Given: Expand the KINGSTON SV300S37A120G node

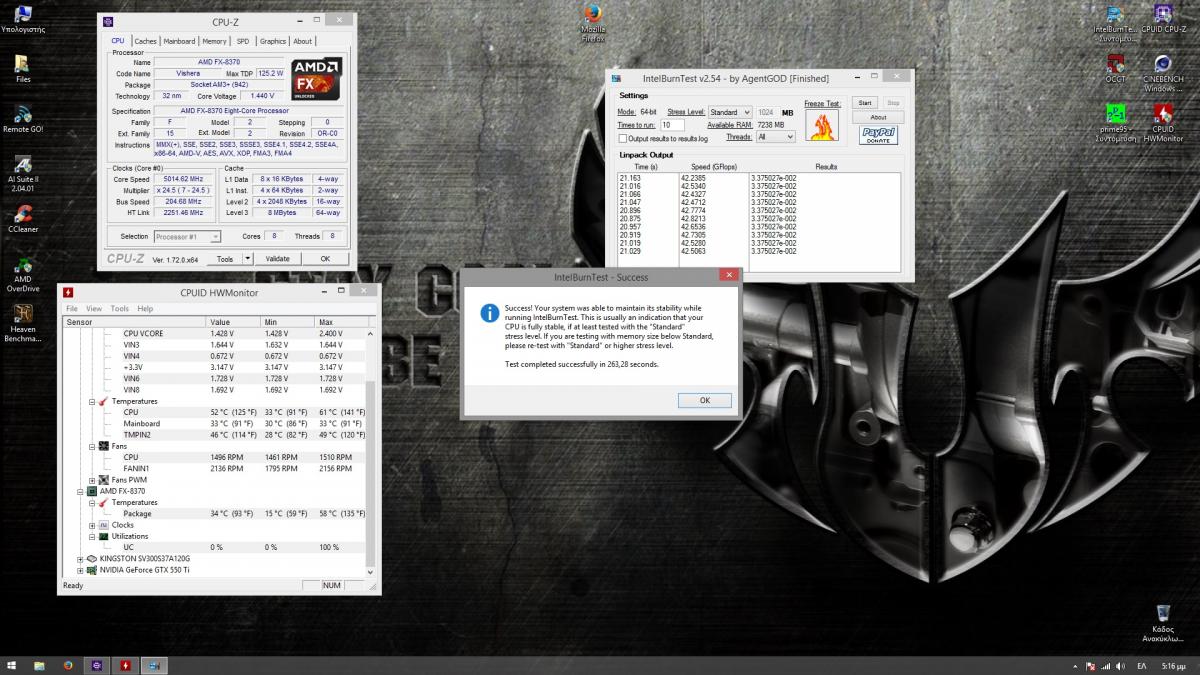Looking at the screenshot, I should coord(80,558).
